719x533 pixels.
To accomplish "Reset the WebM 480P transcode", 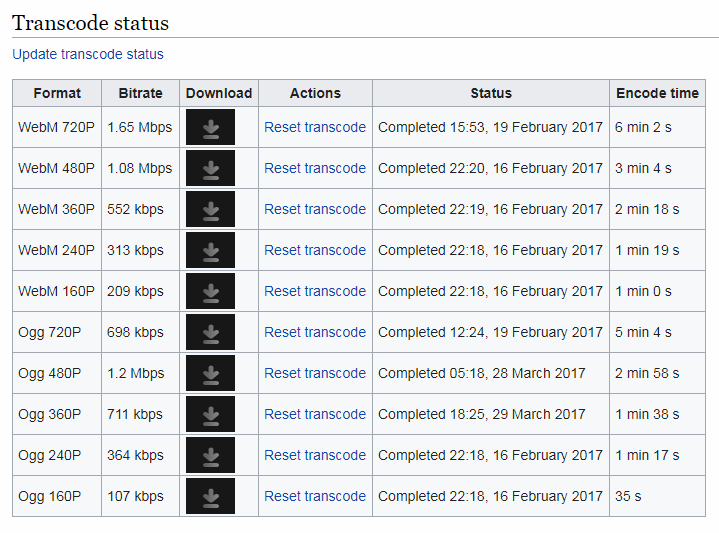I will (315, 168).
